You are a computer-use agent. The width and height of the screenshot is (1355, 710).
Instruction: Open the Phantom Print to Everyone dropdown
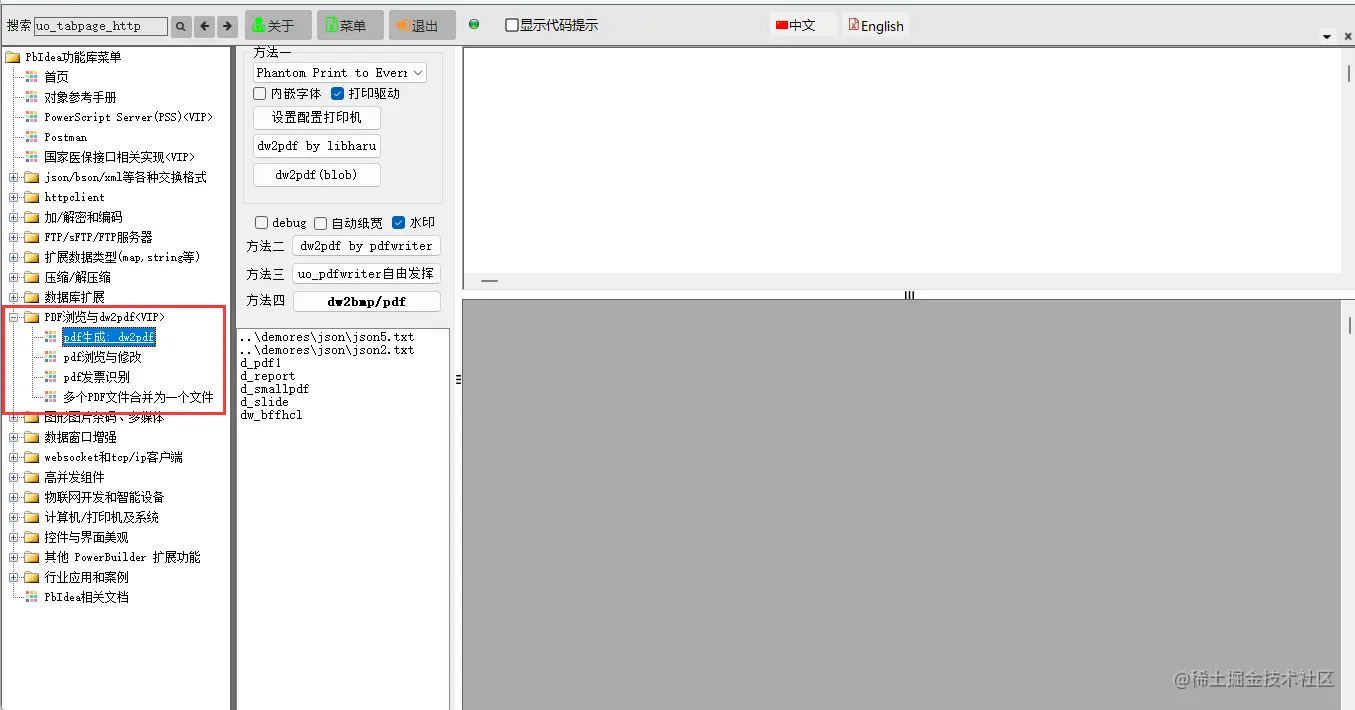click(338, 72)
